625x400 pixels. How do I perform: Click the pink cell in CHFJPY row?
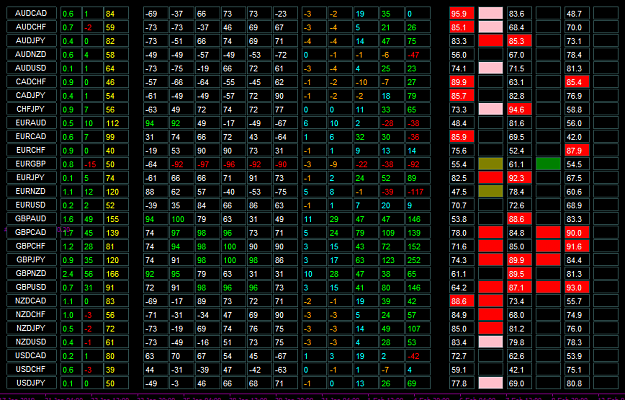[491, 109]
